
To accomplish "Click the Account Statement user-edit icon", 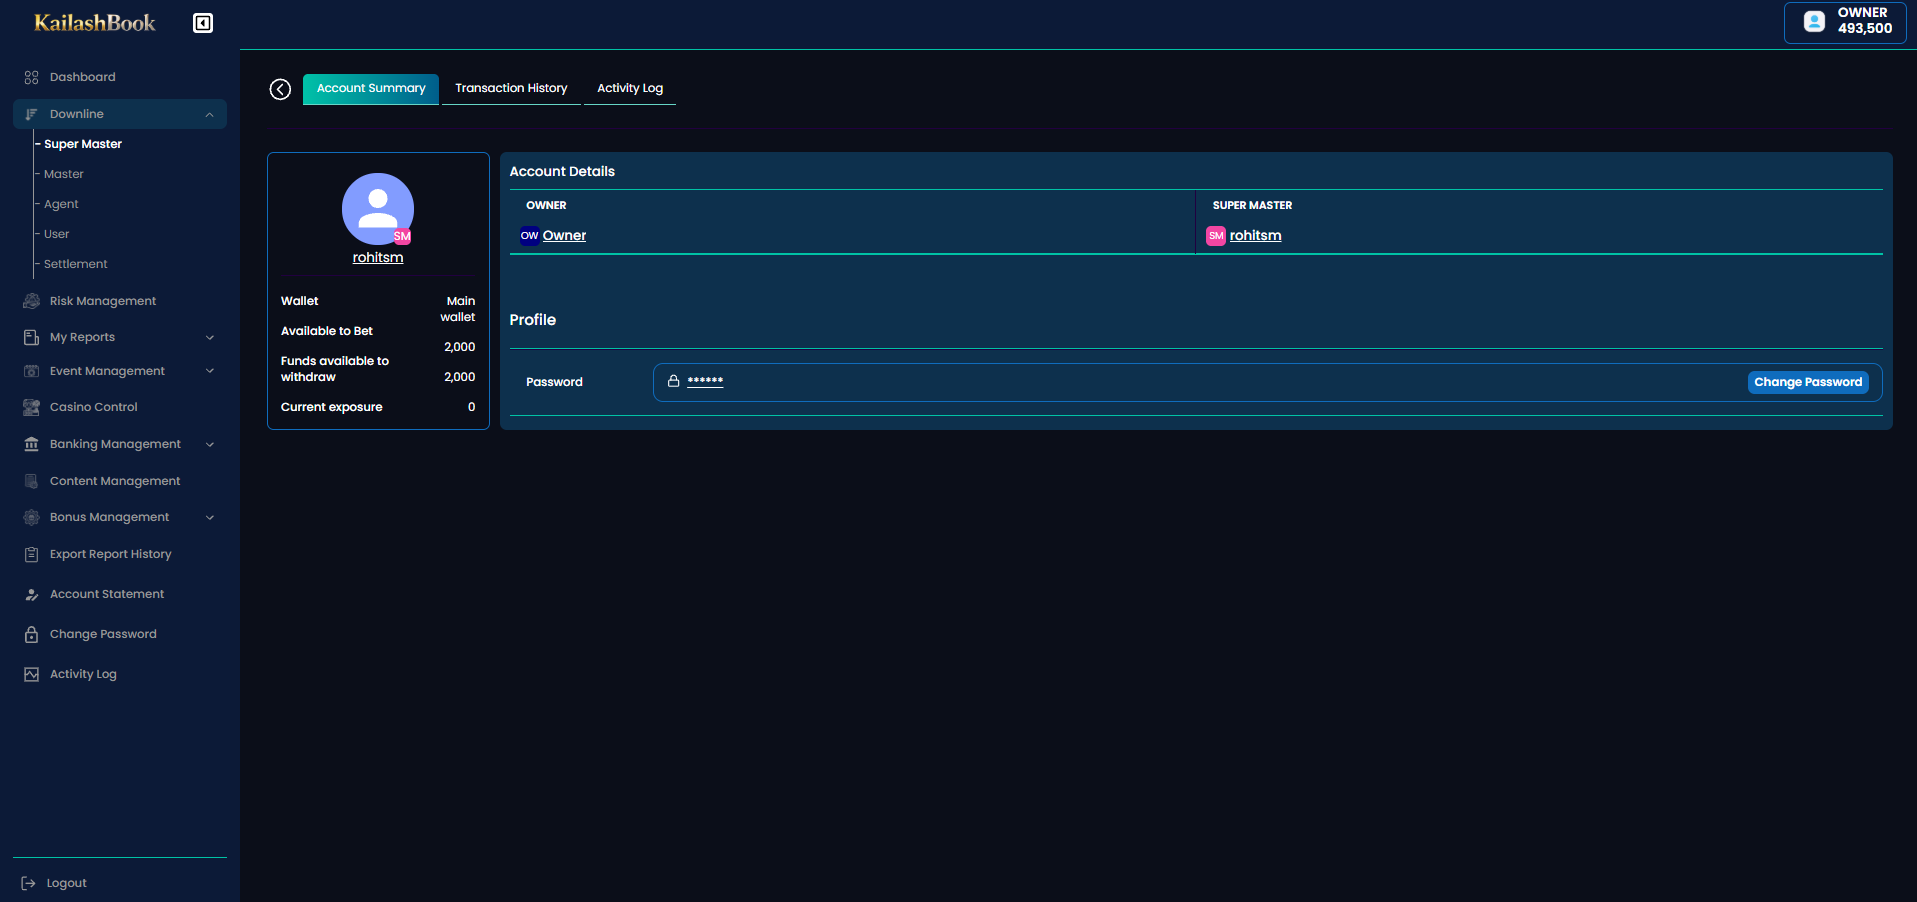I will [x=31, y=594].
